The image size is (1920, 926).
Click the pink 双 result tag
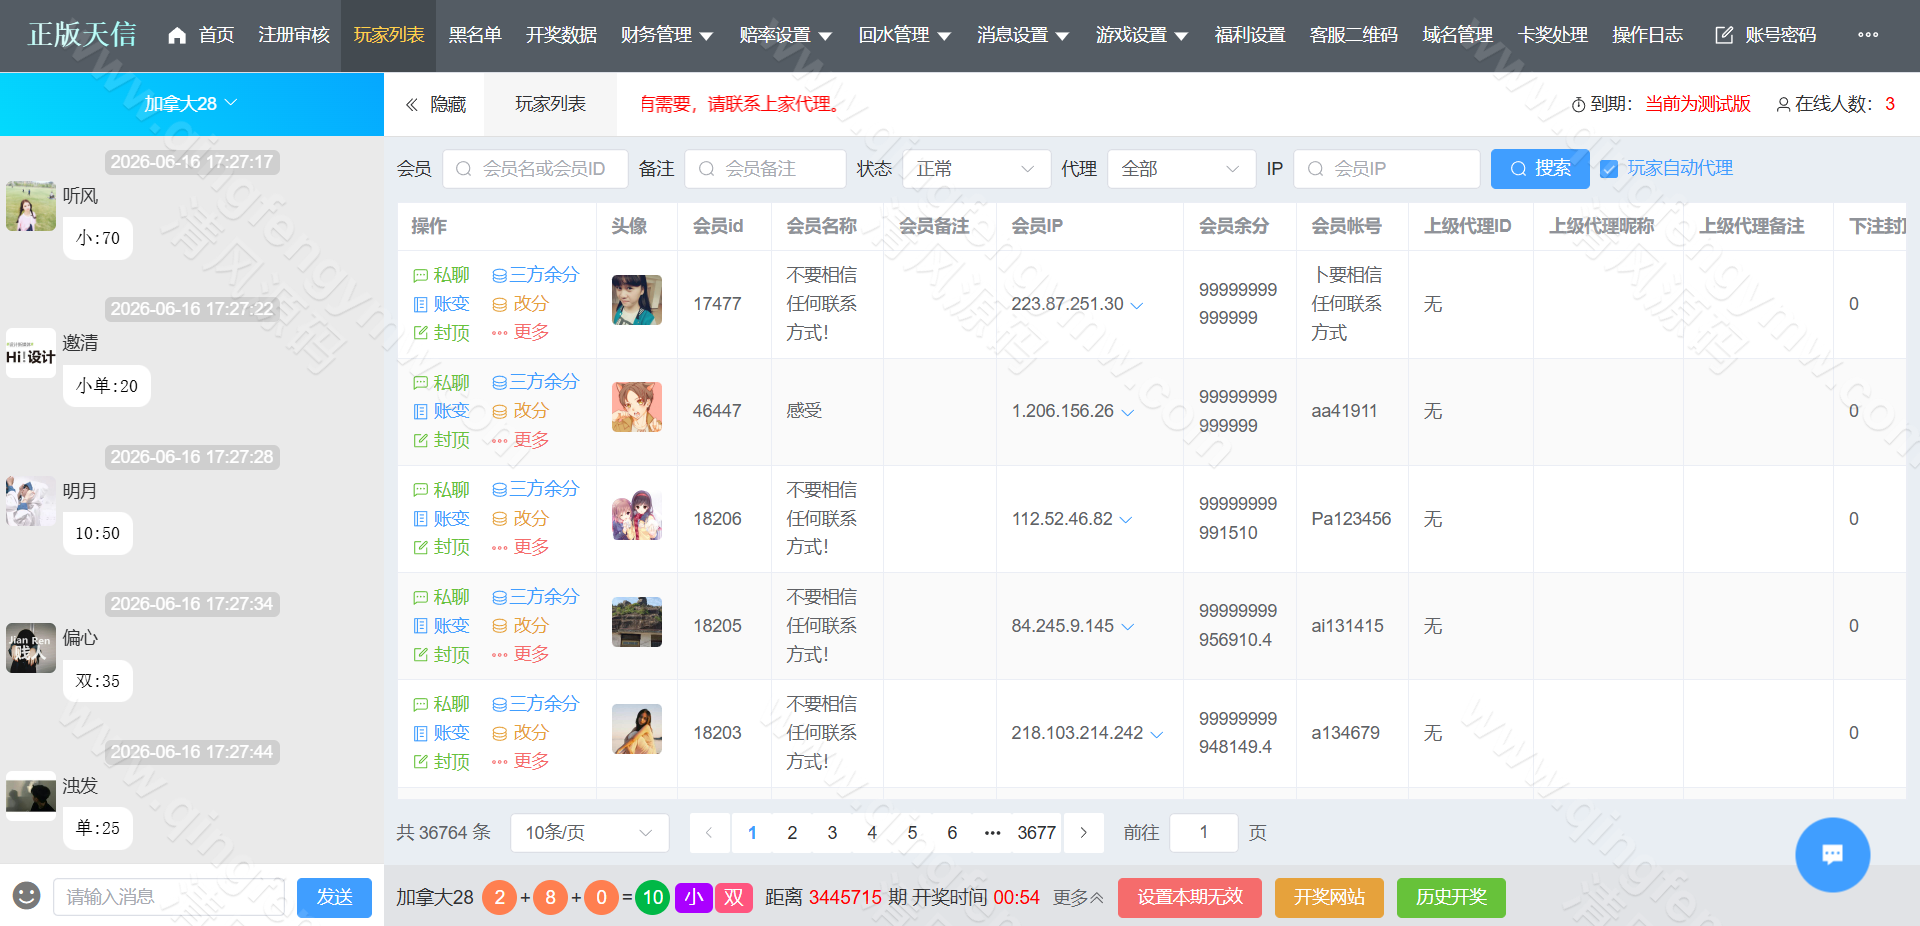click(734, 897)
